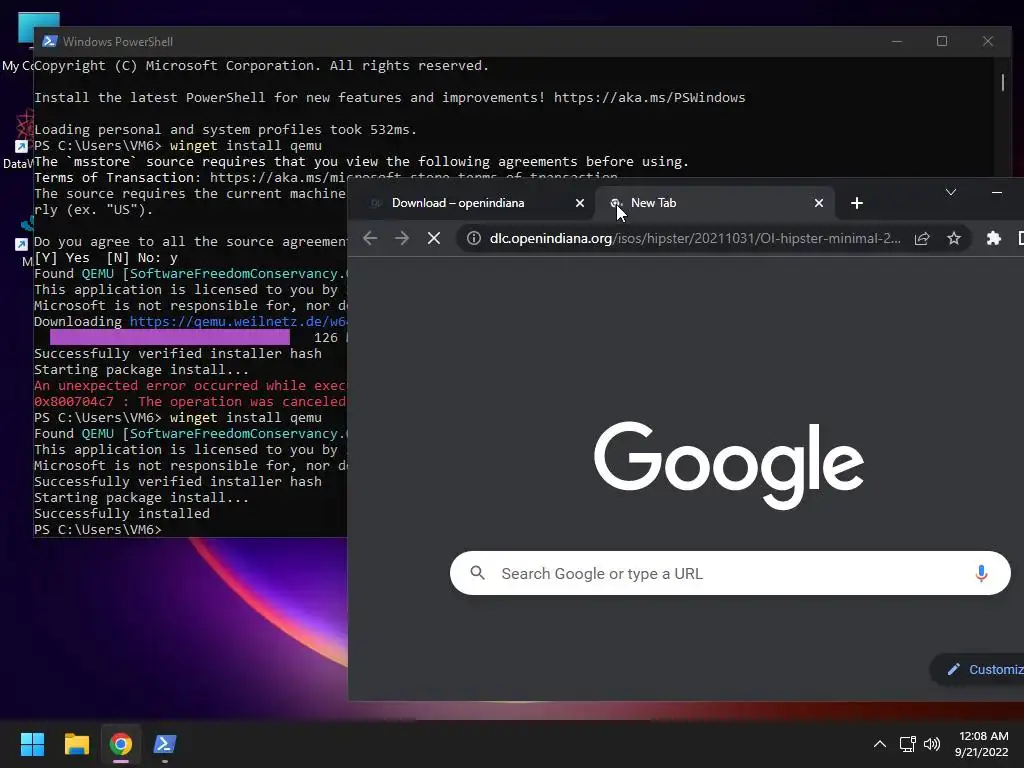
Task: Click the purple download progress bar
Action: pos(170,337)
